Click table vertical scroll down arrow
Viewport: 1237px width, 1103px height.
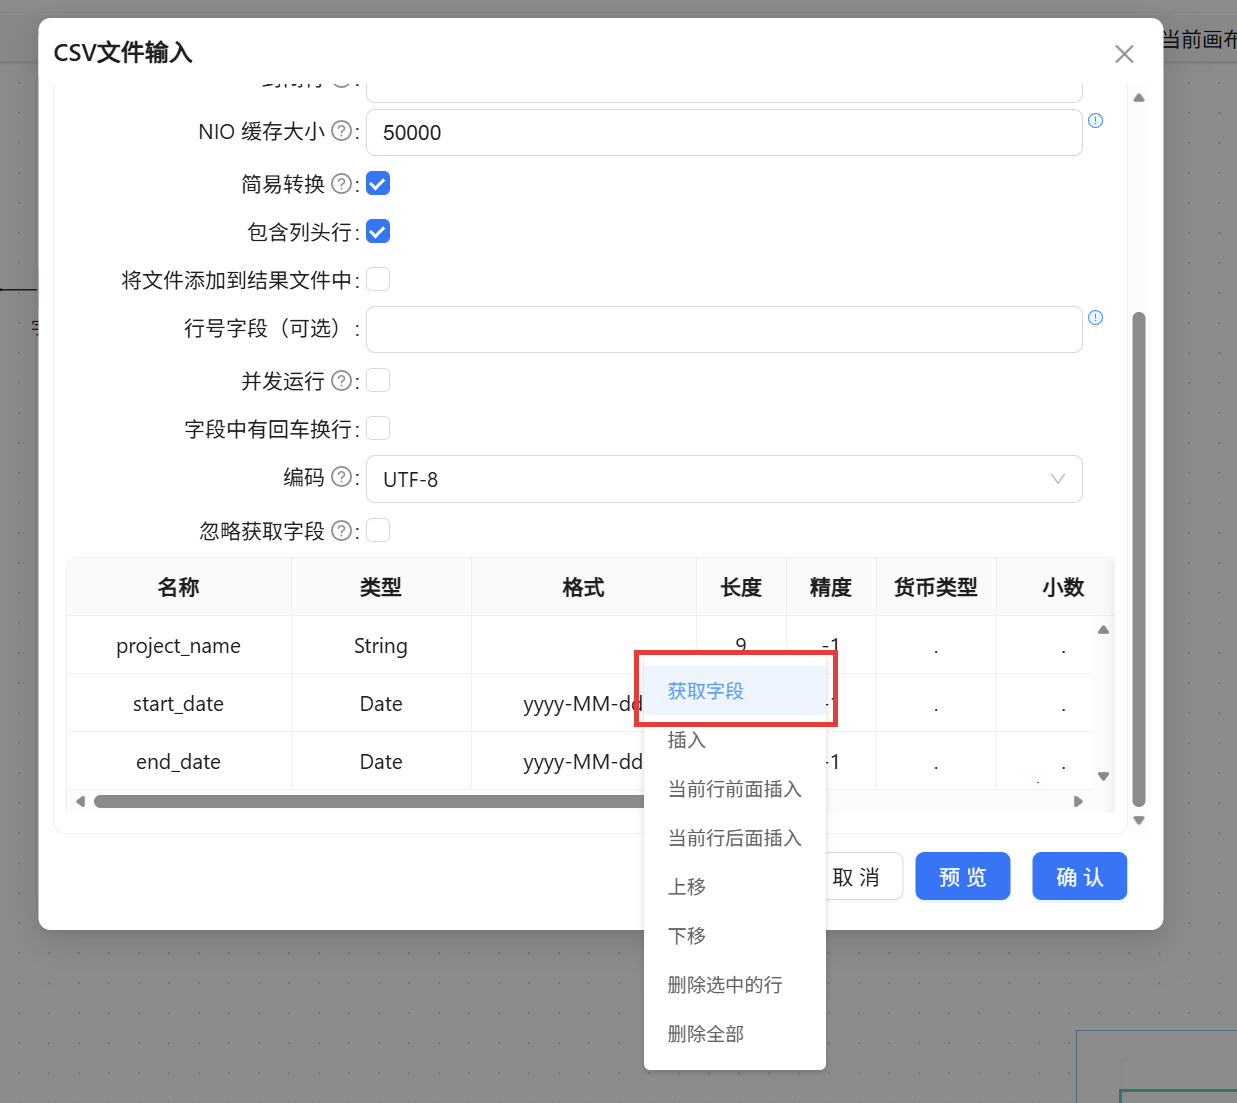pos(1103,776)
